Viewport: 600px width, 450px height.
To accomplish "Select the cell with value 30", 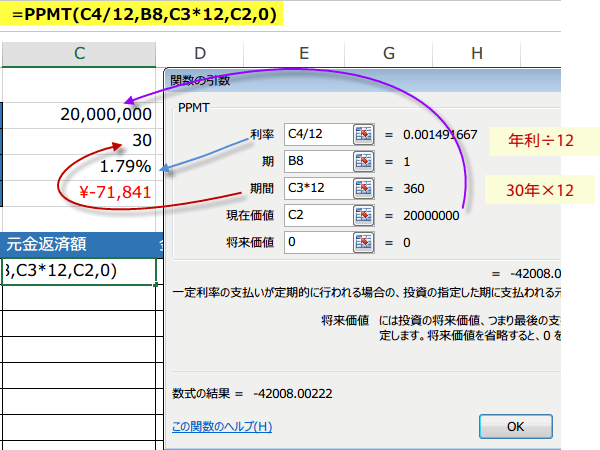I will (x=79, y=140).
